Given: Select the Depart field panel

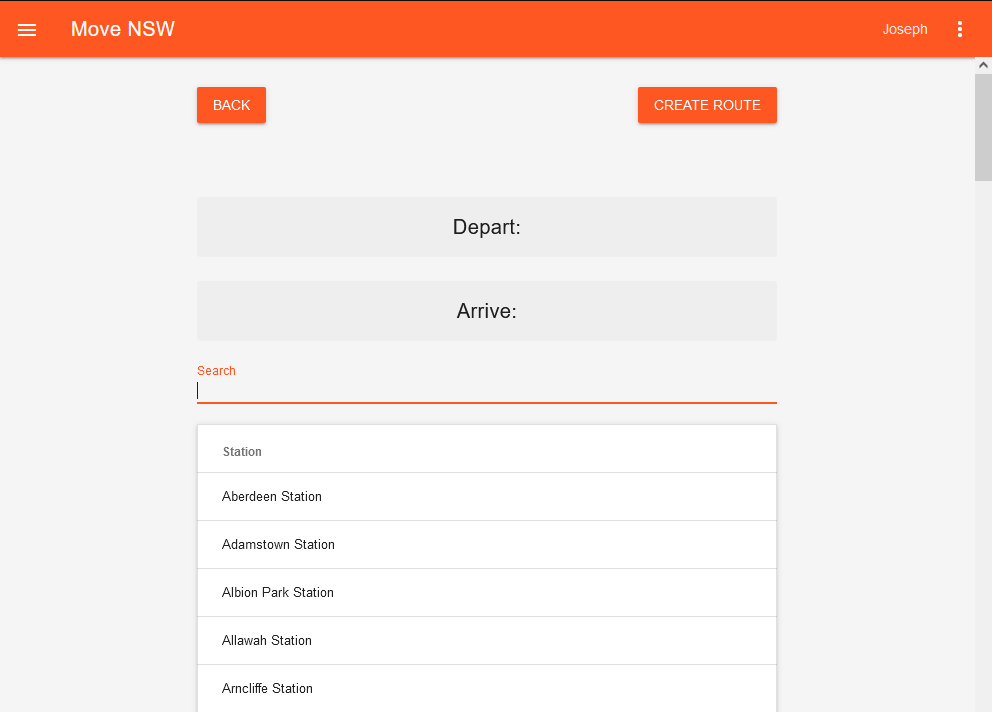Looking at the screenshot, I should pos(486,227).
